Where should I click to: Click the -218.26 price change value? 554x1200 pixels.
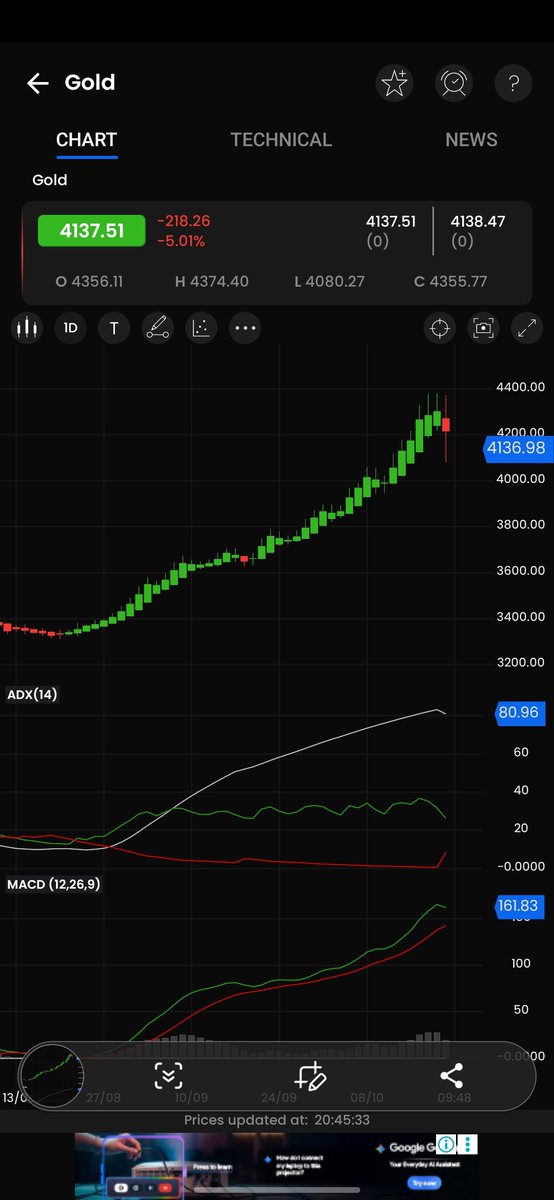(184, 221)
